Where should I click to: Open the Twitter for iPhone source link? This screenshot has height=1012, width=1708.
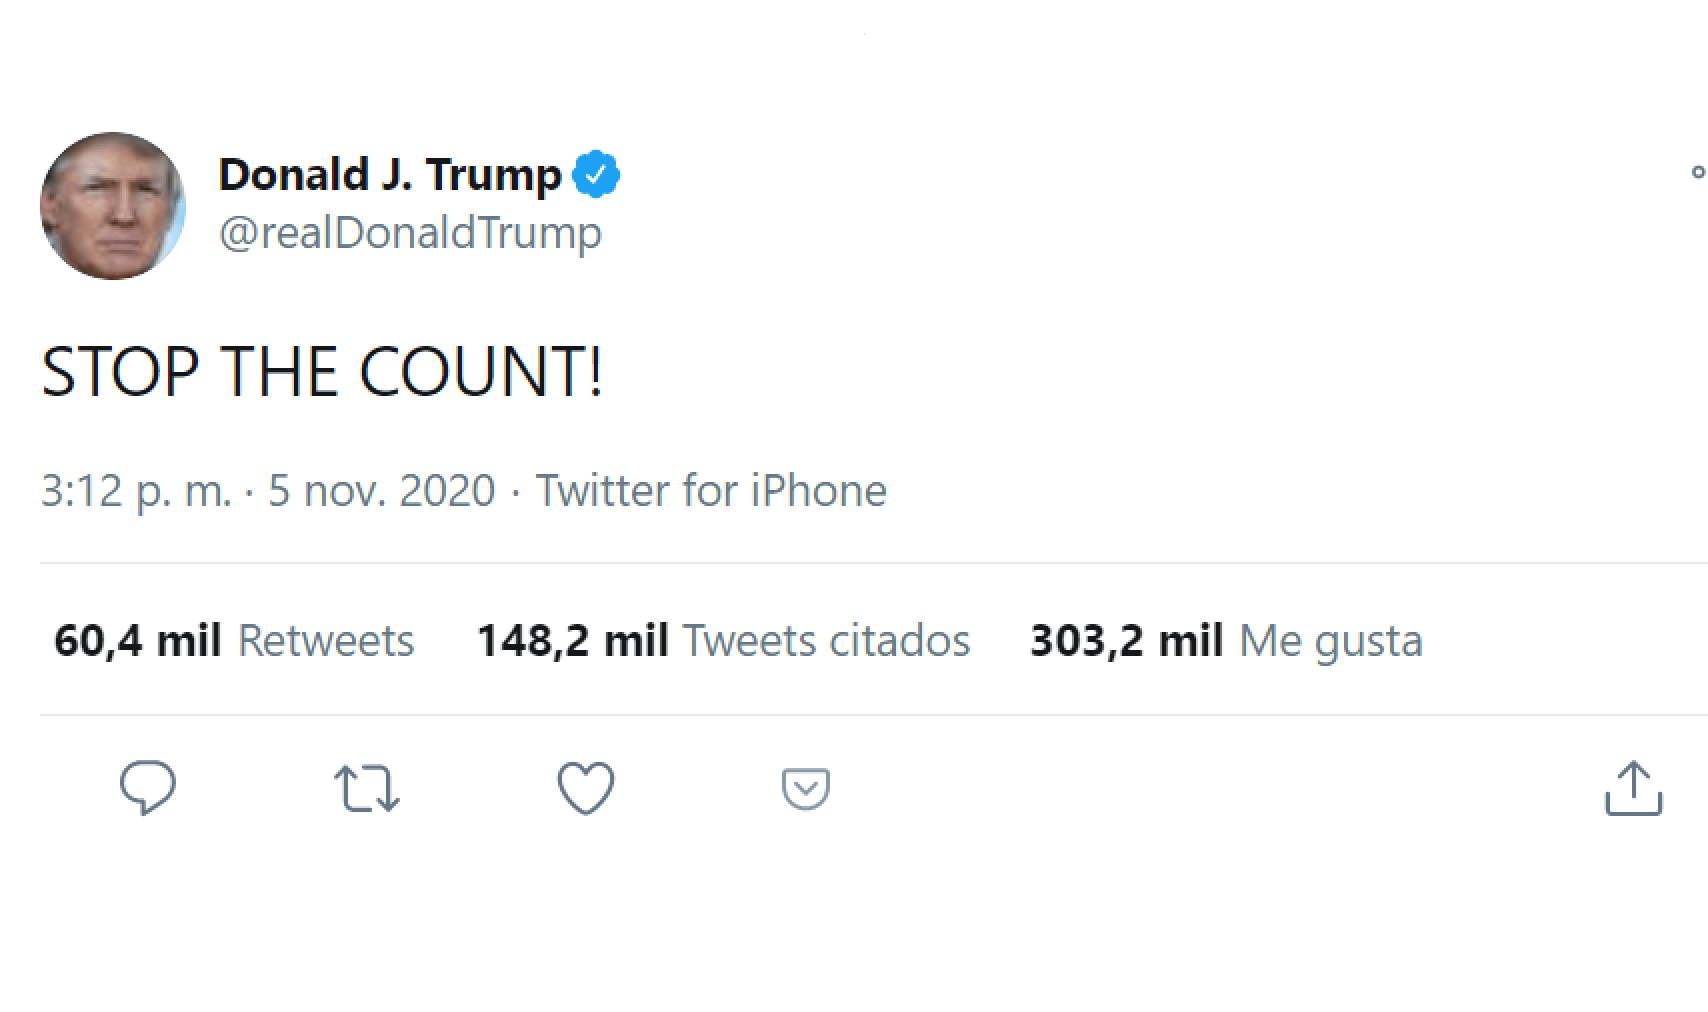pos(711,491)
